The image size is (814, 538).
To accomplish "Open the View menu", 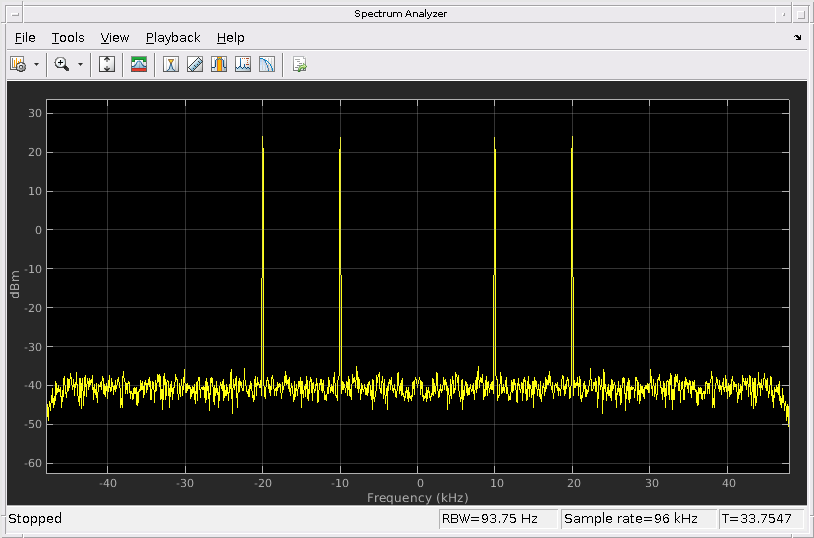I will point(115,37).
